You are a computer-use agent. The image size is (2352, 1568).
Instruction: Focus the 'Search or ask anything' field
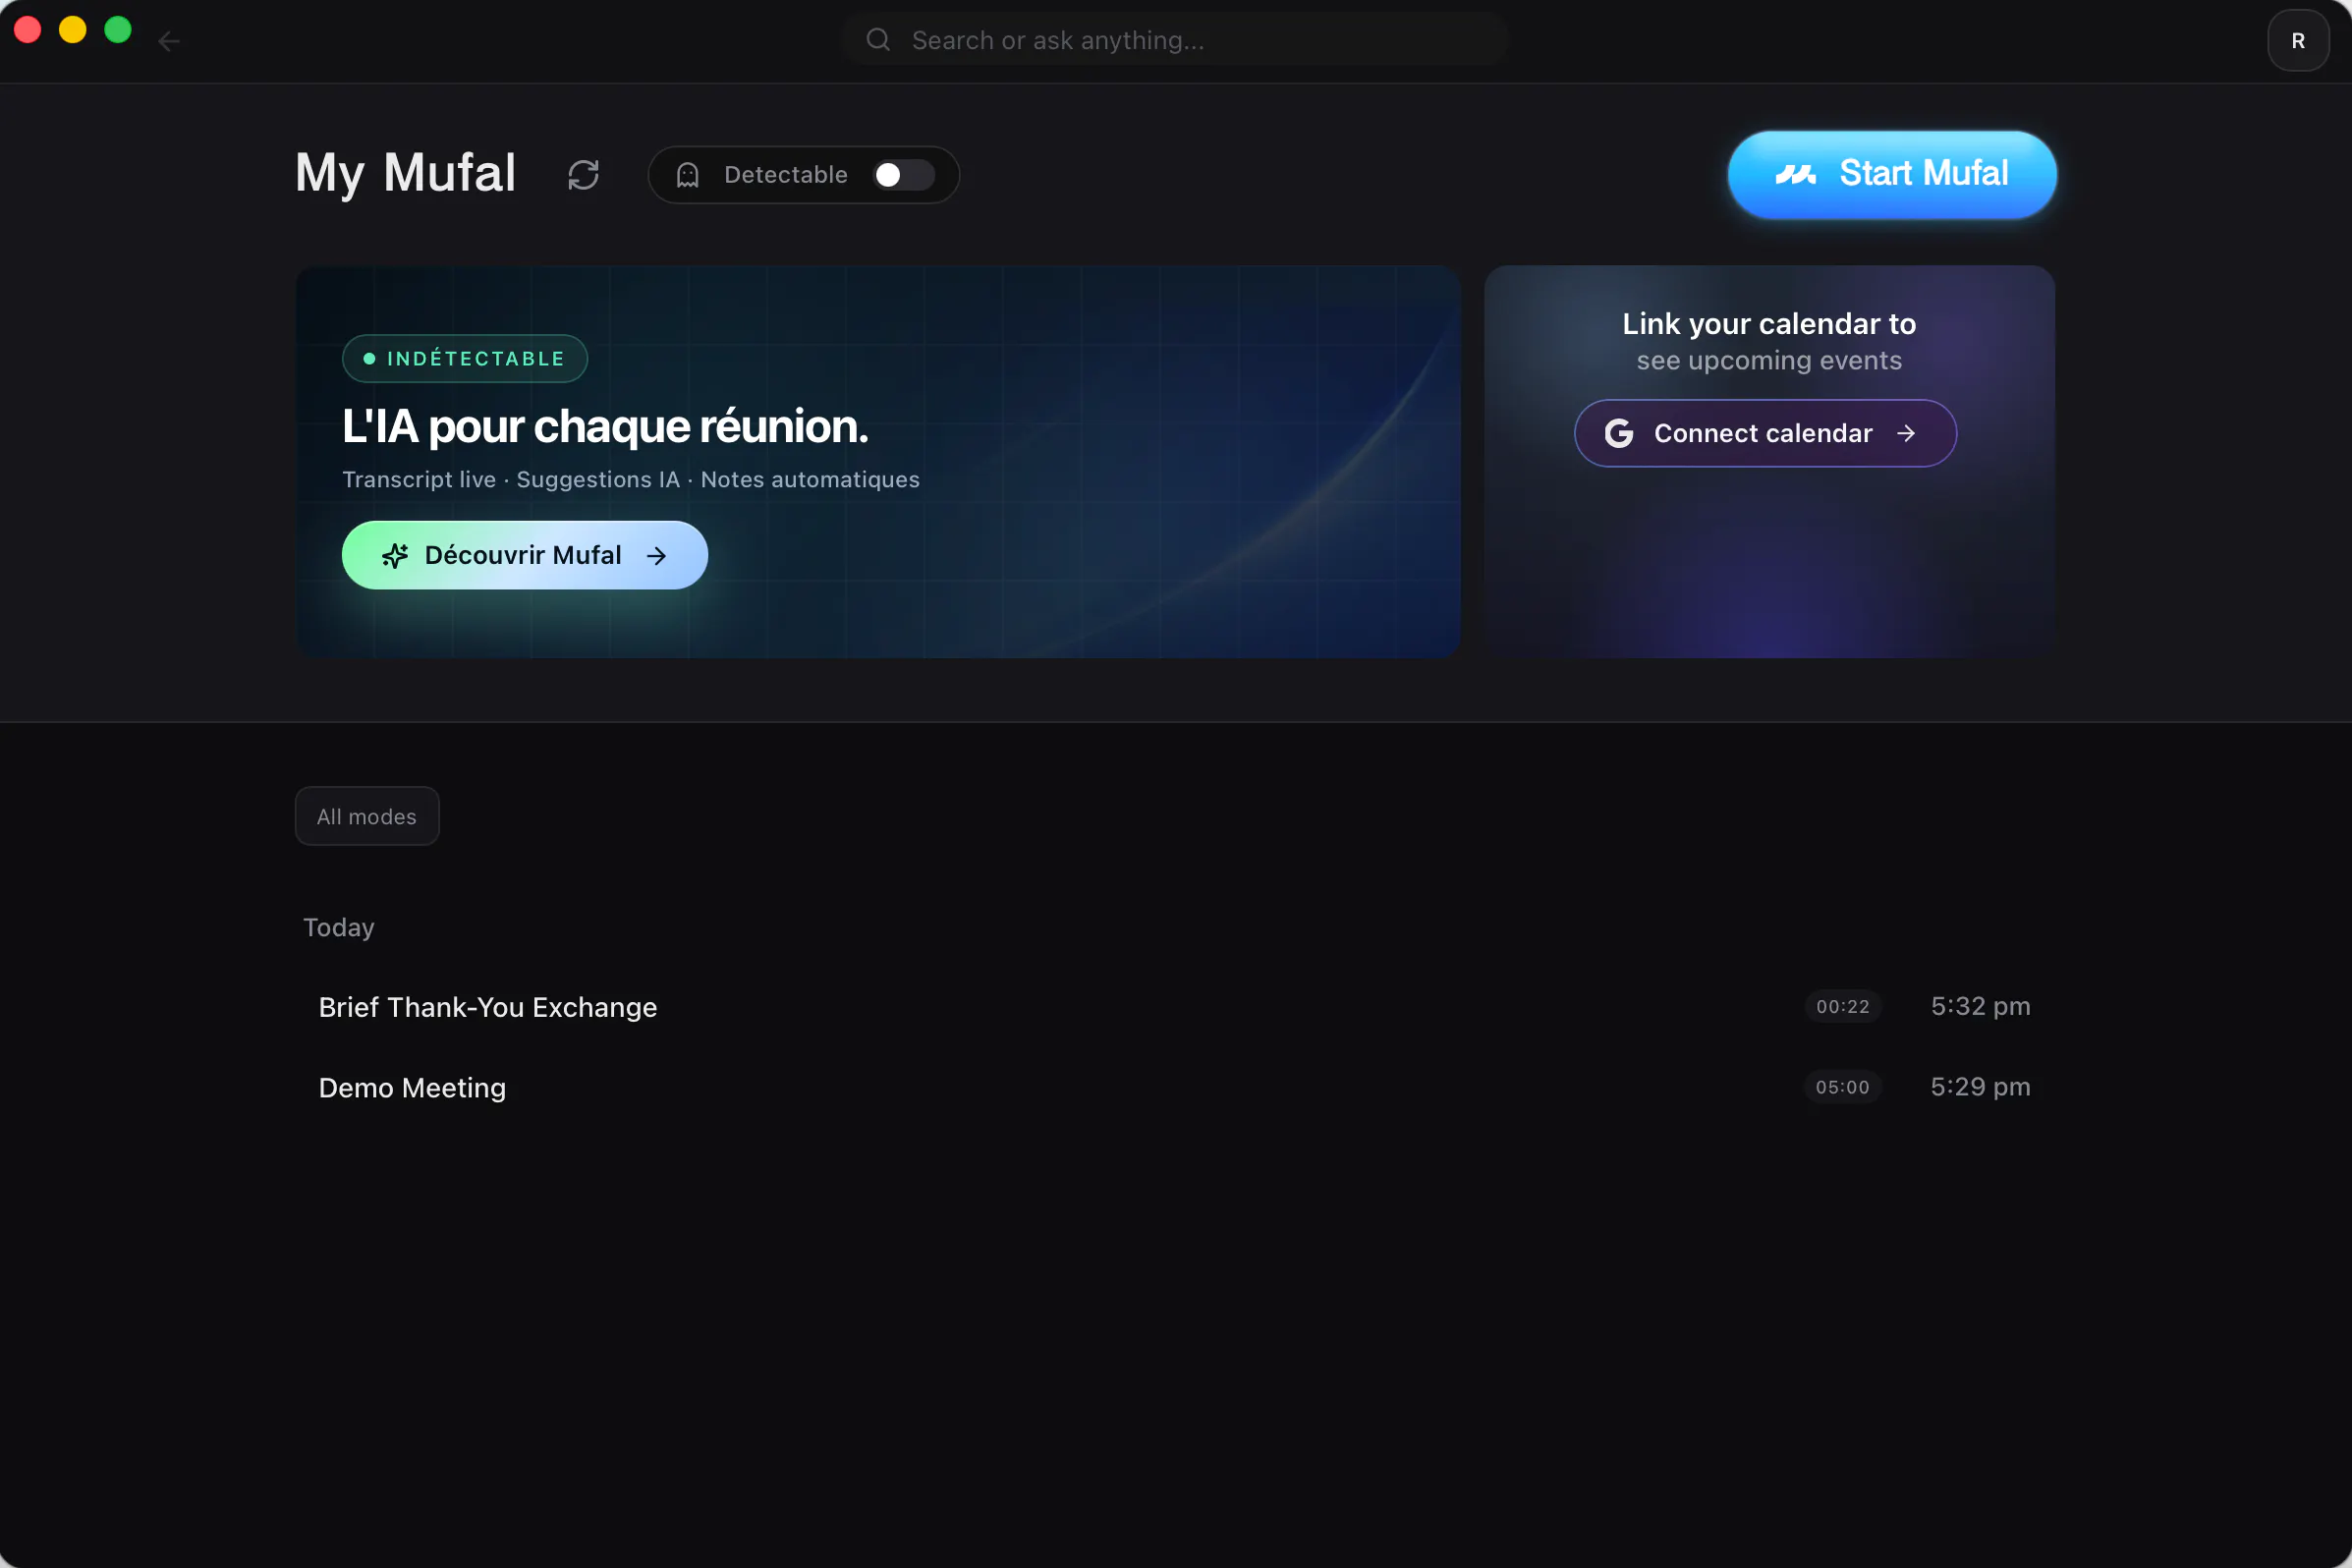(x=1174, y=40)
